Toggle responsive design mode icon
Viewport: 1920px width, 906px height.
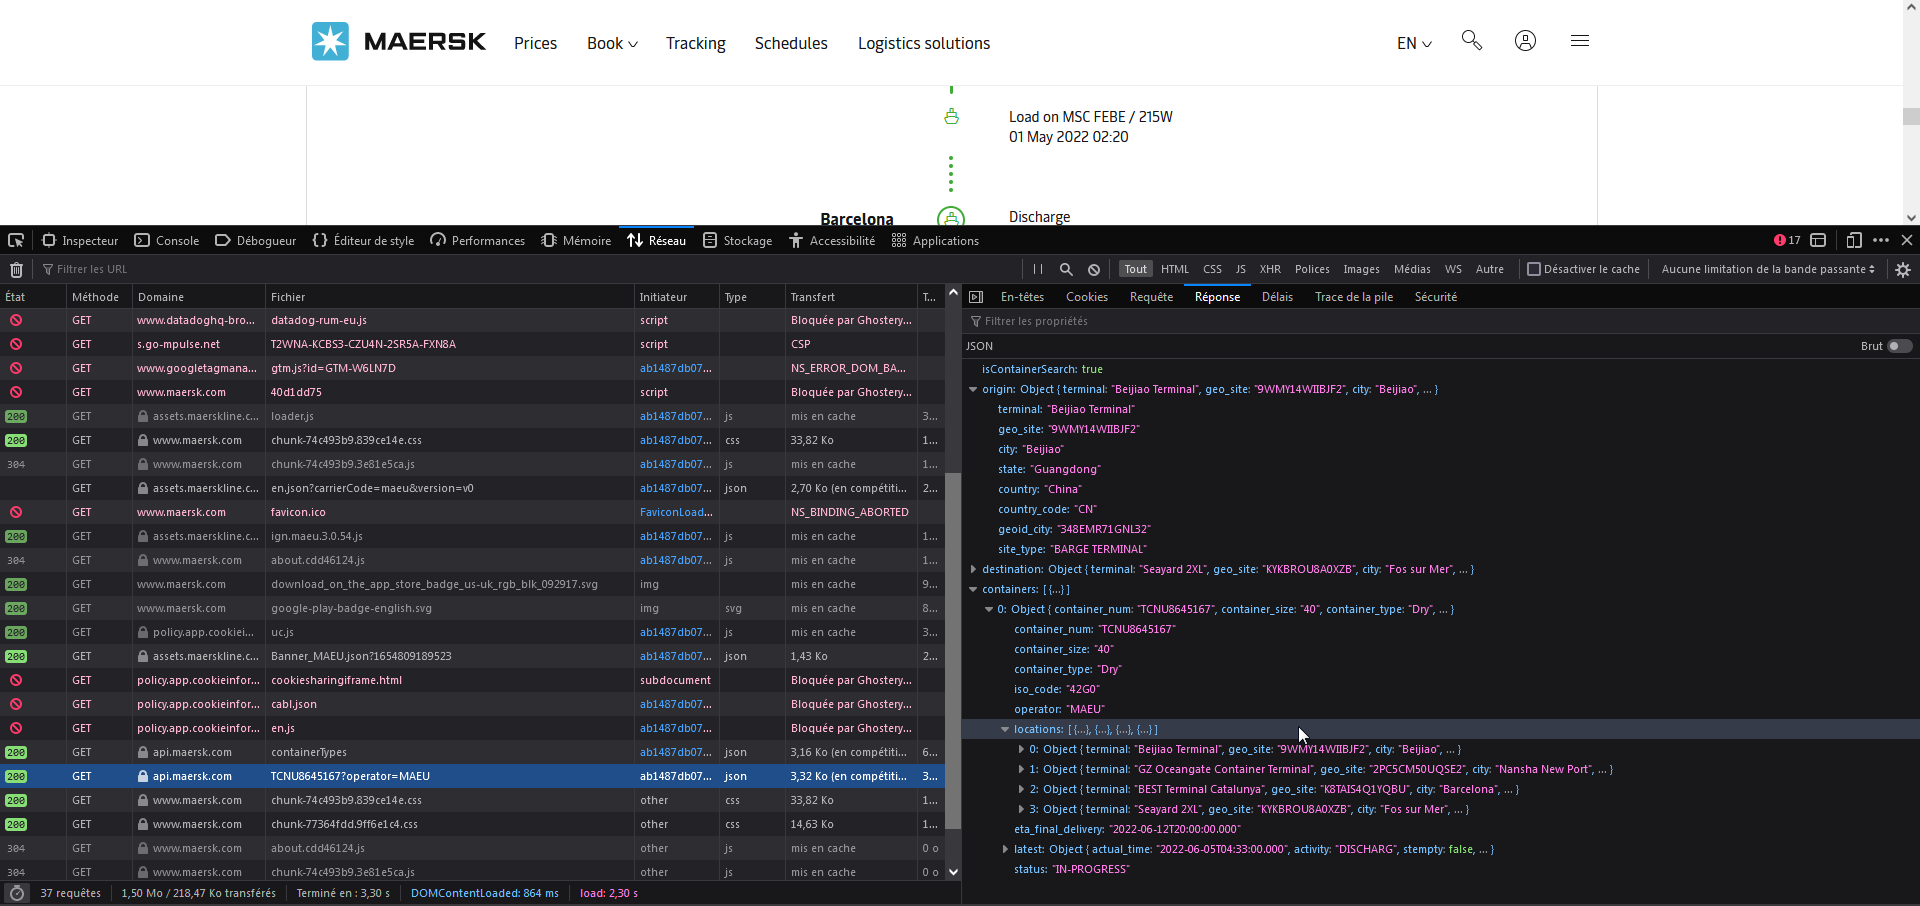[1854, 240]
